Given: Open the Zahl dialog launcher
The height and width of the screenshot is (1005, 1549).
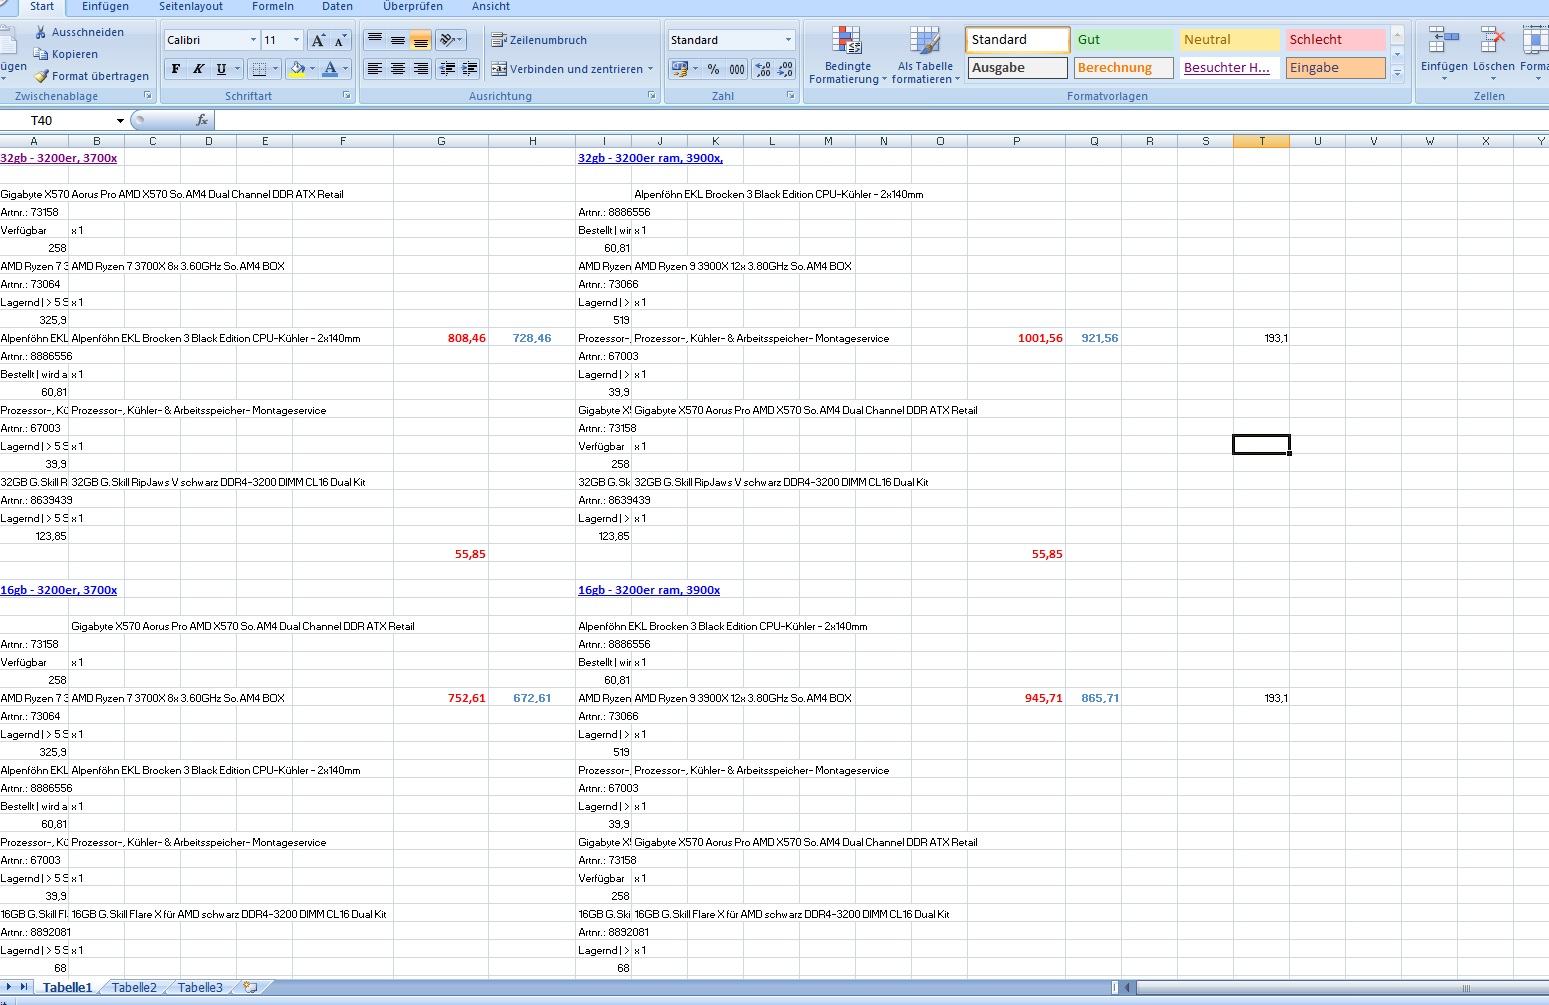Looking at the screenshot, I should [790, 96].
